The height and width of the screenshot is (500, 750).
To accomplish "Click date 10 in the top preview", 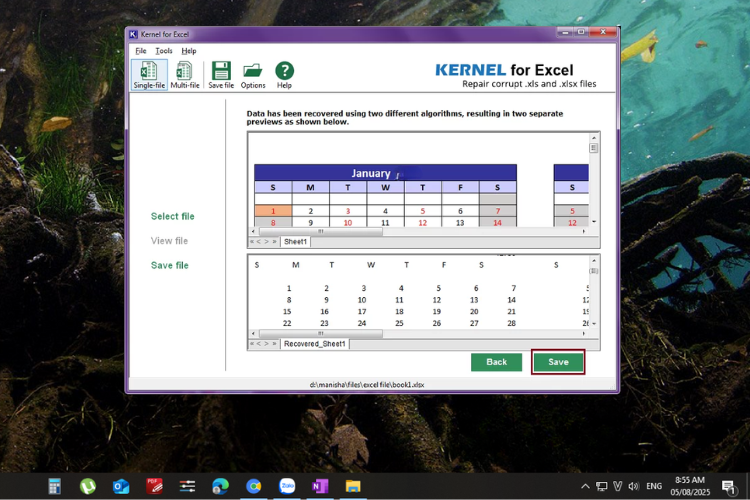I will click(x=348, y=223).
